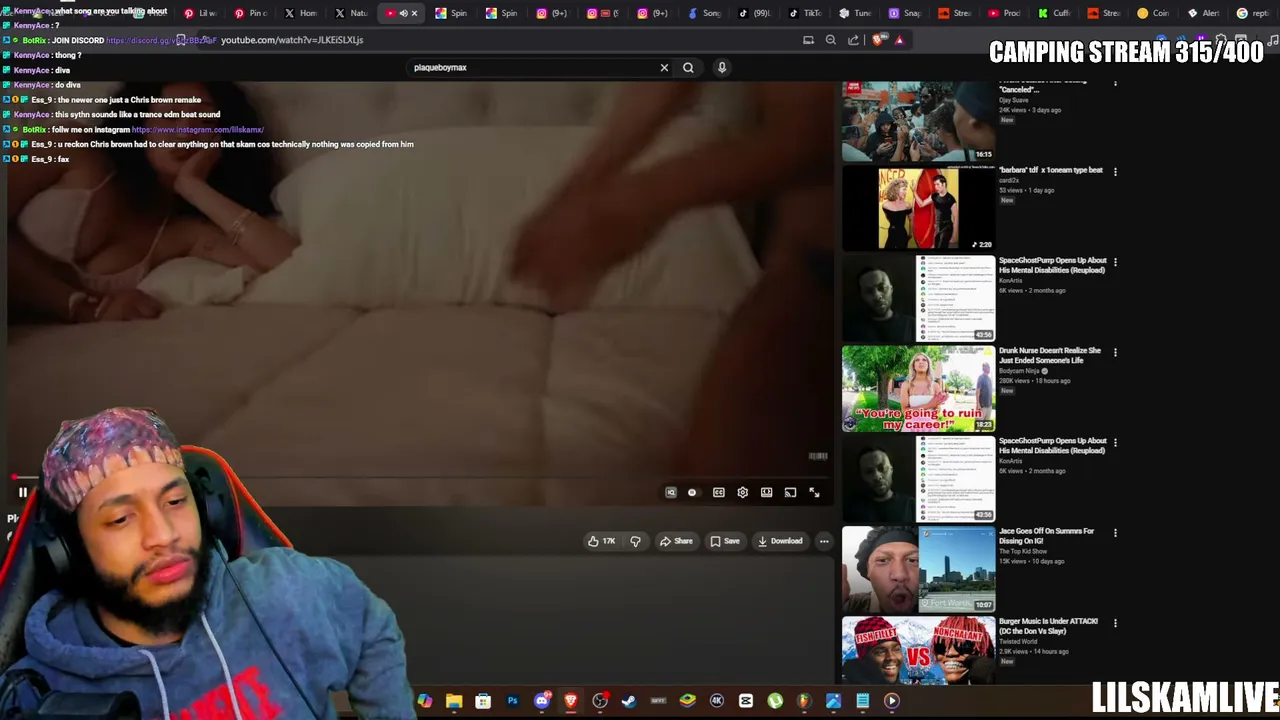The height and width of the screenshot is (720, 1280).
Task: Open Drunk Nurse Doesn't Realize video title
Action: click(1050, 355)
